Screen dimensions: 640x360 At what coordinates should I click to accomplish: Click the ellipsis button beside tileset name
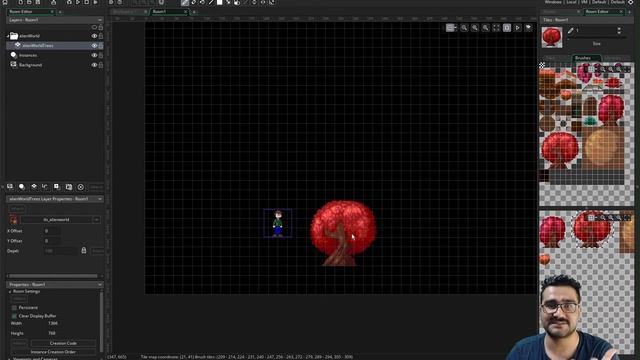96,220
